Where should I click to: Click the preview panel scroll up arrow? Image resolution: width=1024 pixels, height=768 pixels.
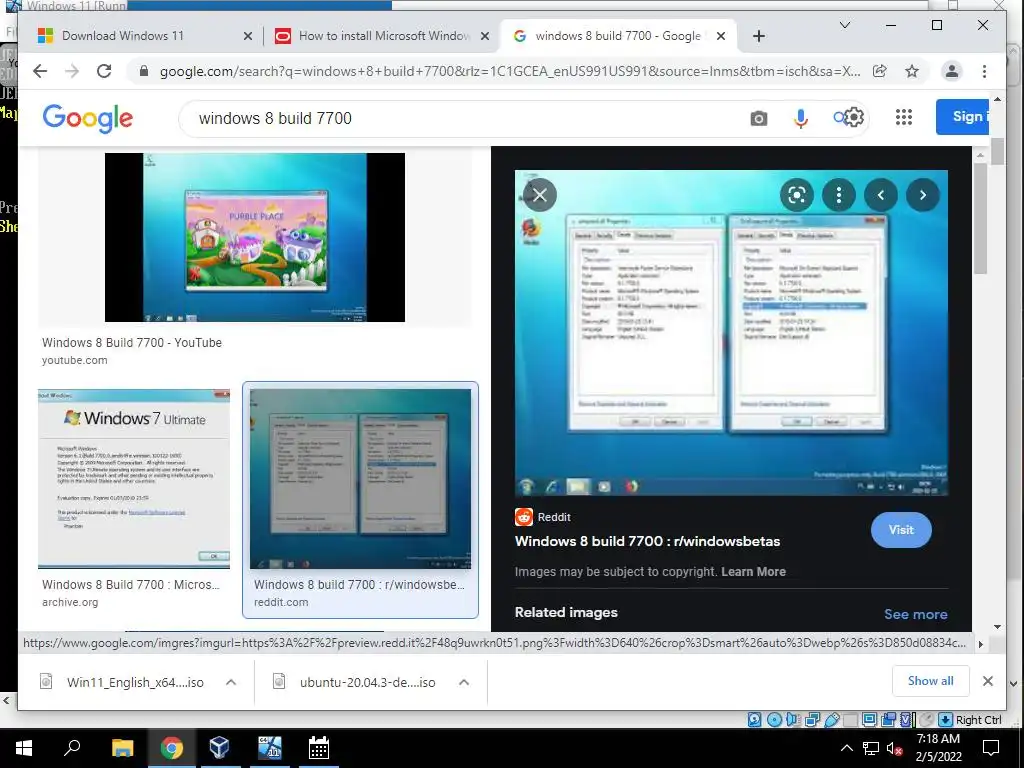[980, 155]
